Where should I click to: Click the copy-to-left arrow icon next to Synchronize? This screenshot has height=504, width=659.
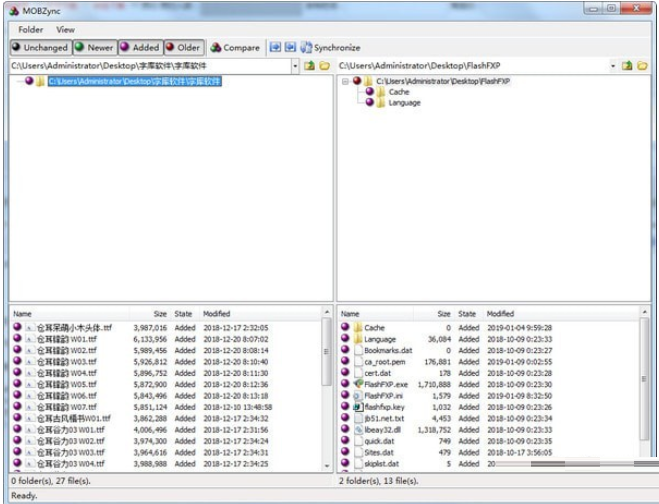point(290,47)
